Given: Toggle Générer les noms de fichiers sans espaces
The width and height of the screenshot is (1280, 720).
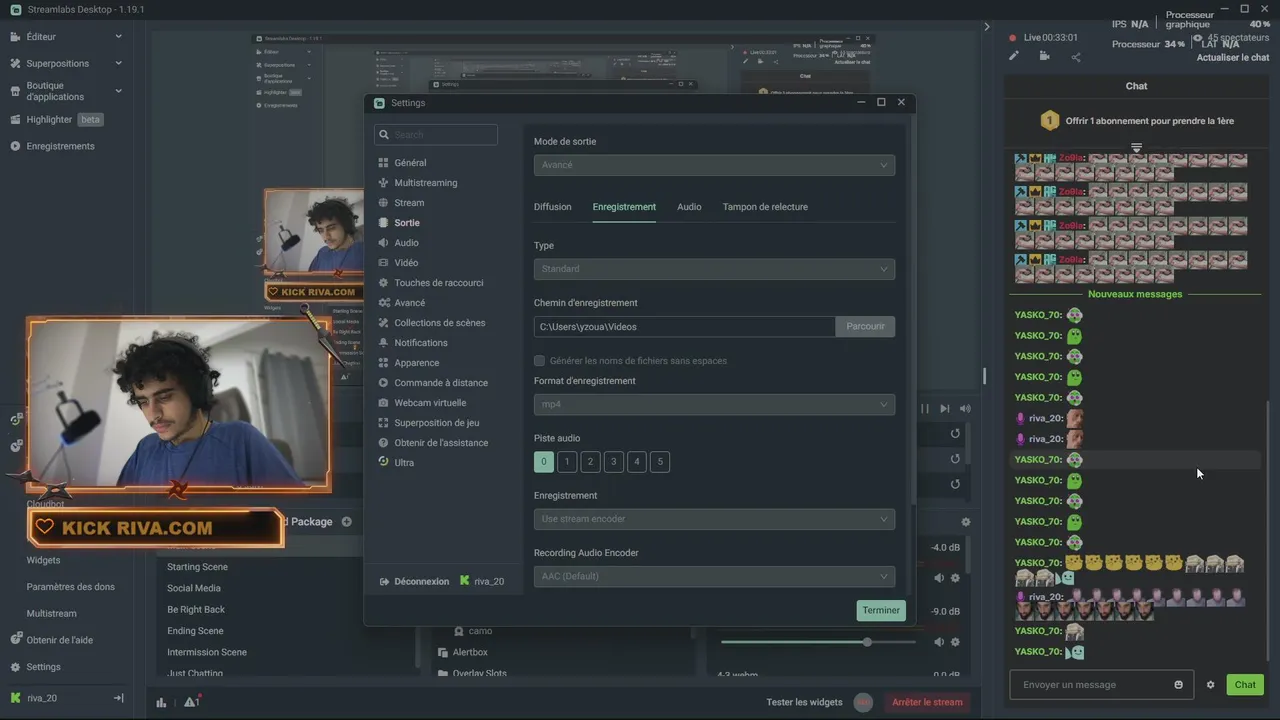Looking at the screenshot, I should (x=539, y=361).
